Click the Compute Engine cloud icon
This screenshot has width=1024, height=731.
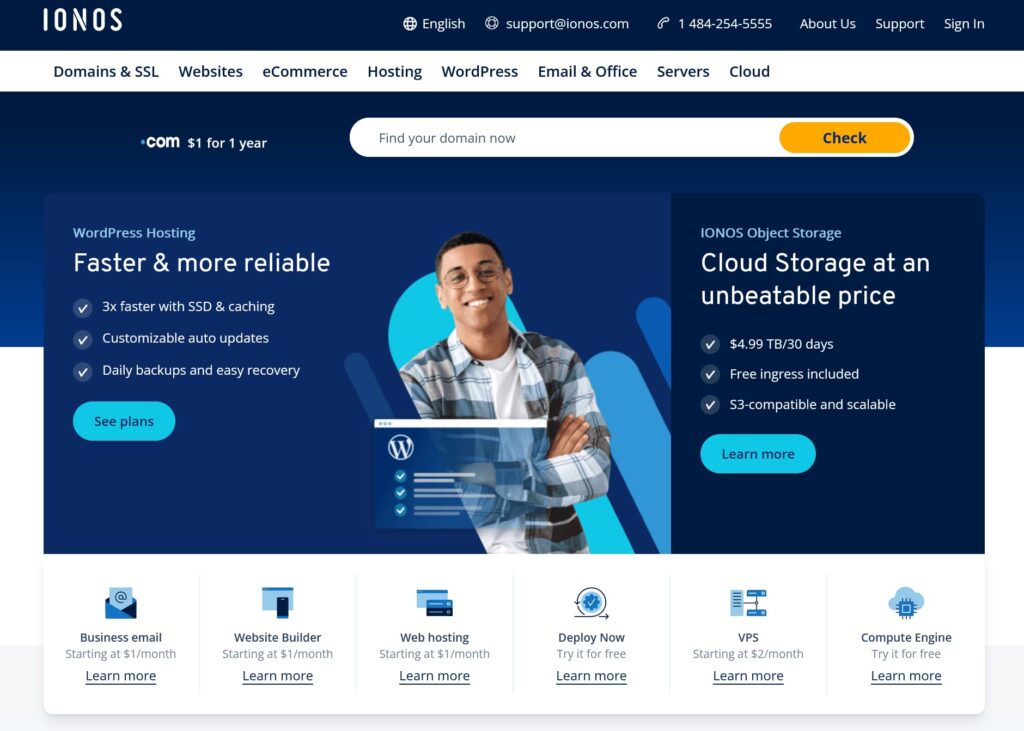click(905, 601)
